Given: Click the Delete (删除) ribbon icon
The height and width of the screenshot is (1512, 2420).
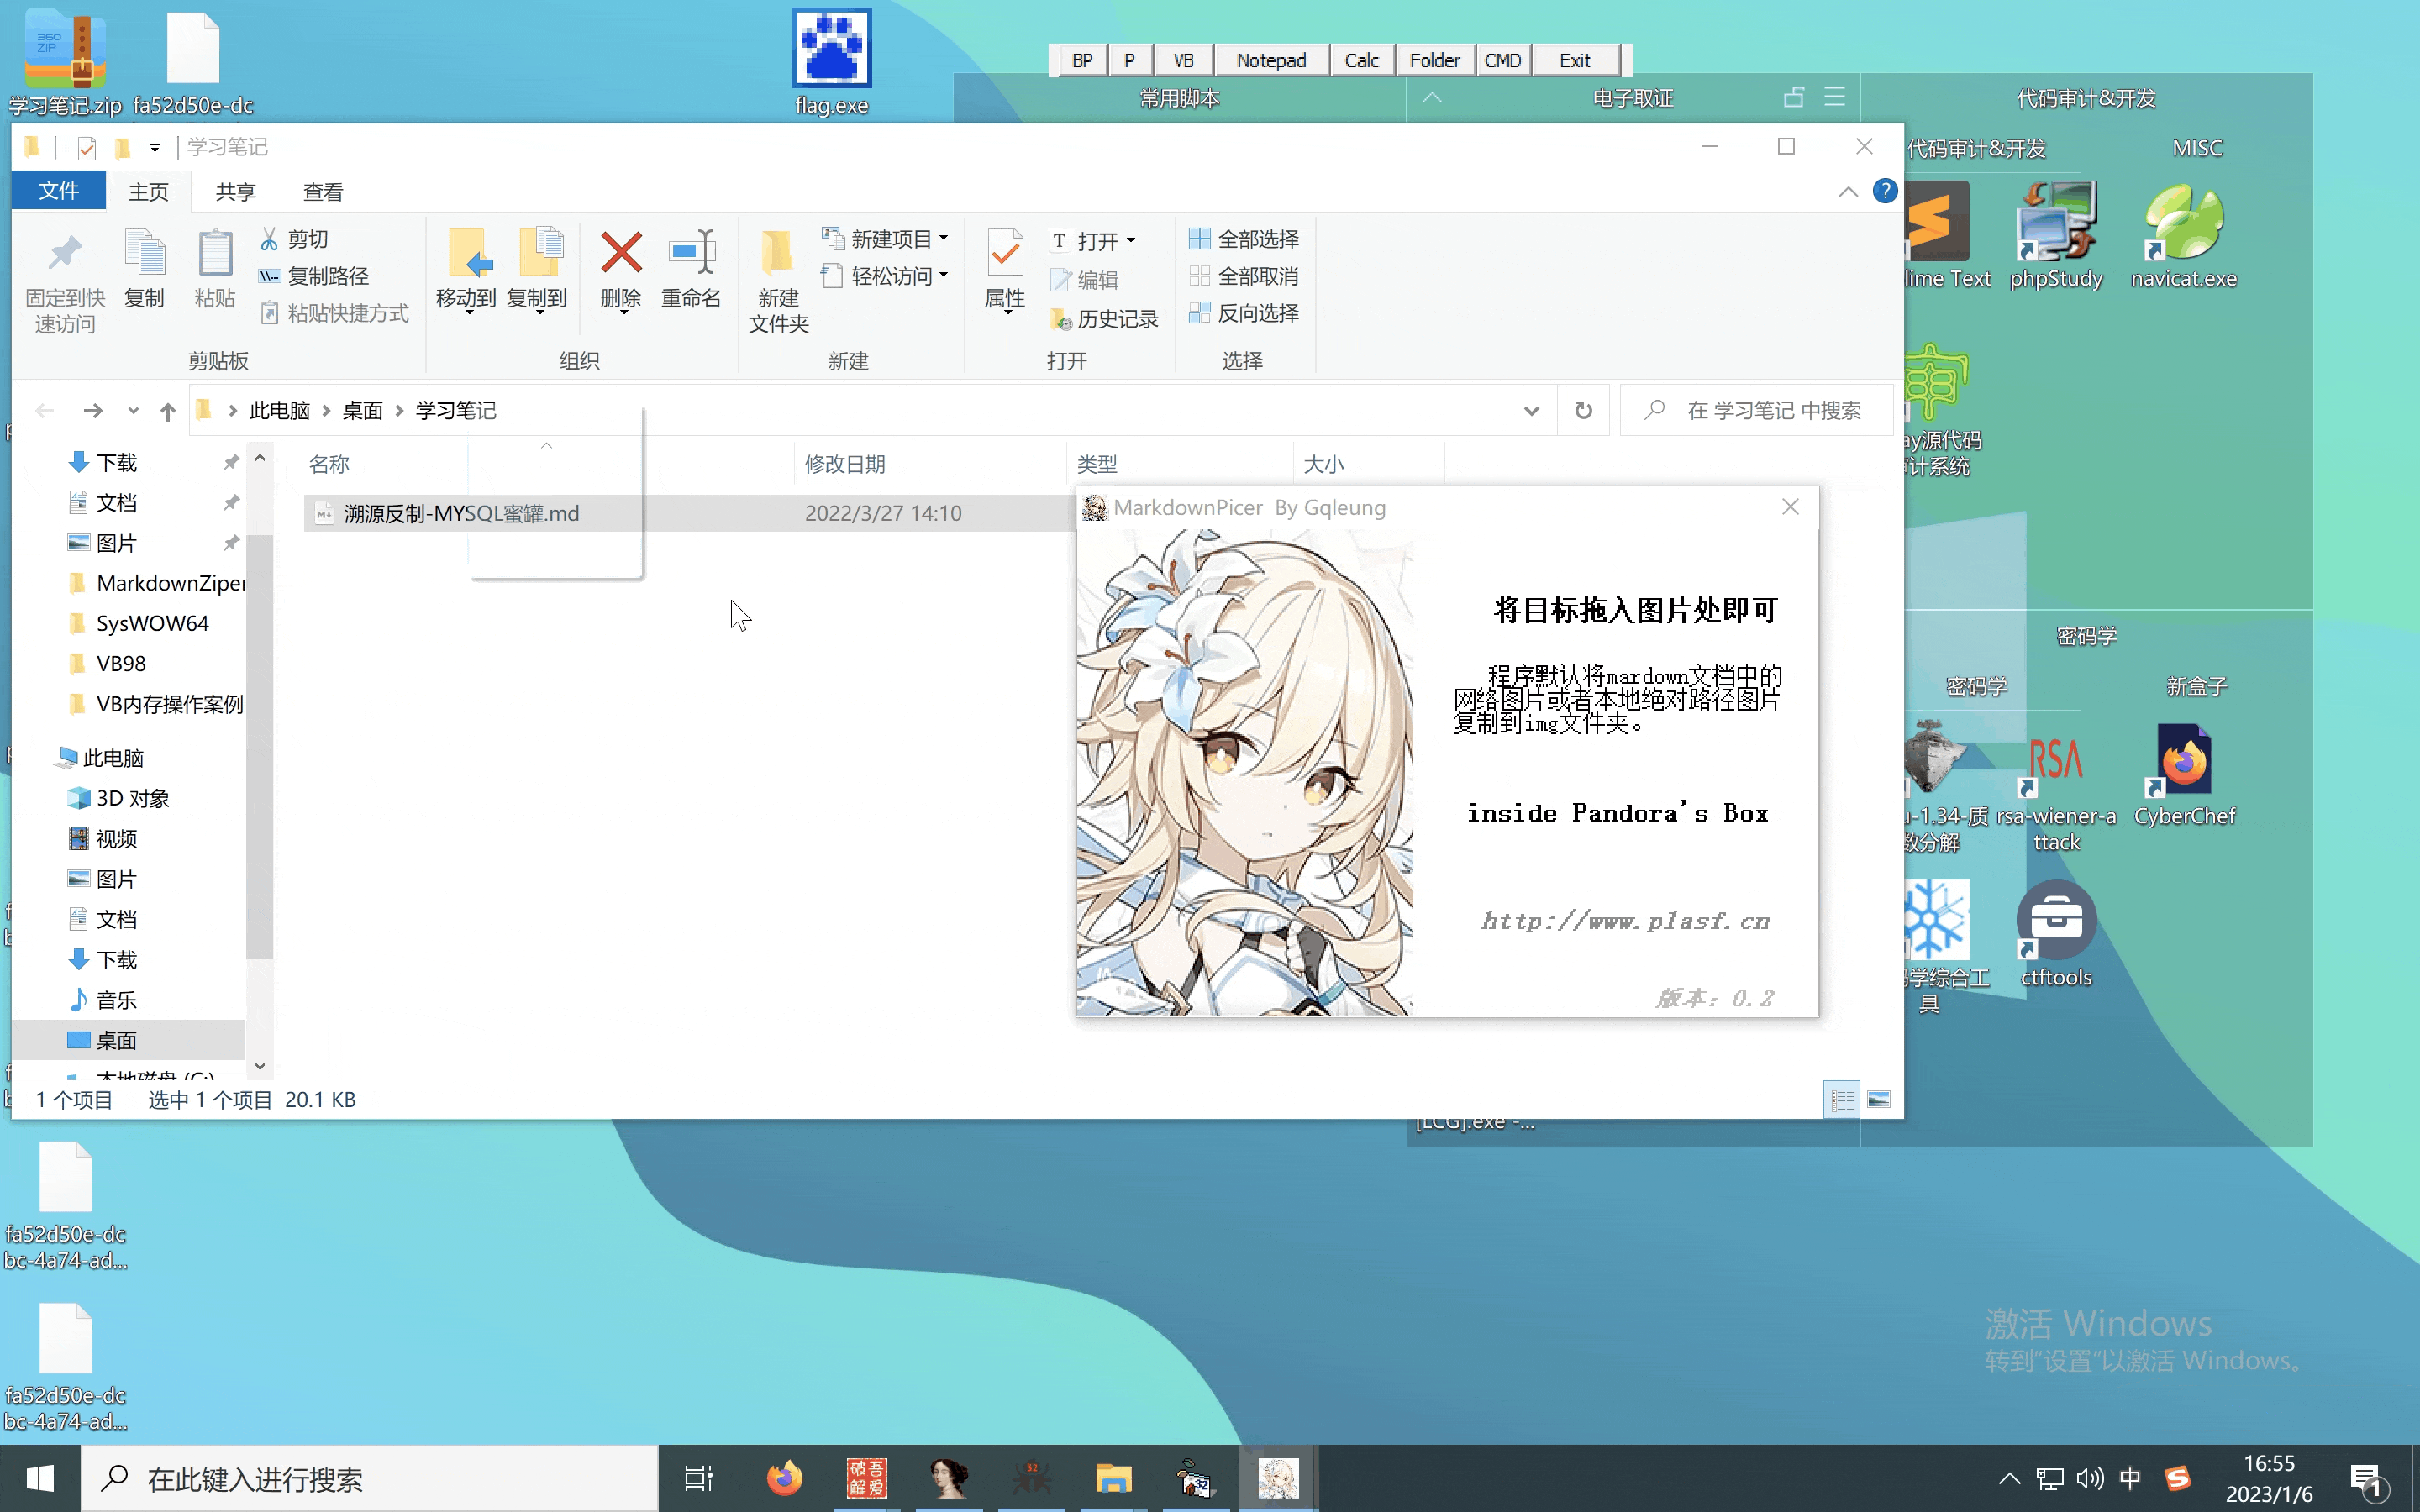Looking at the screenshot, I should [621, 254].
